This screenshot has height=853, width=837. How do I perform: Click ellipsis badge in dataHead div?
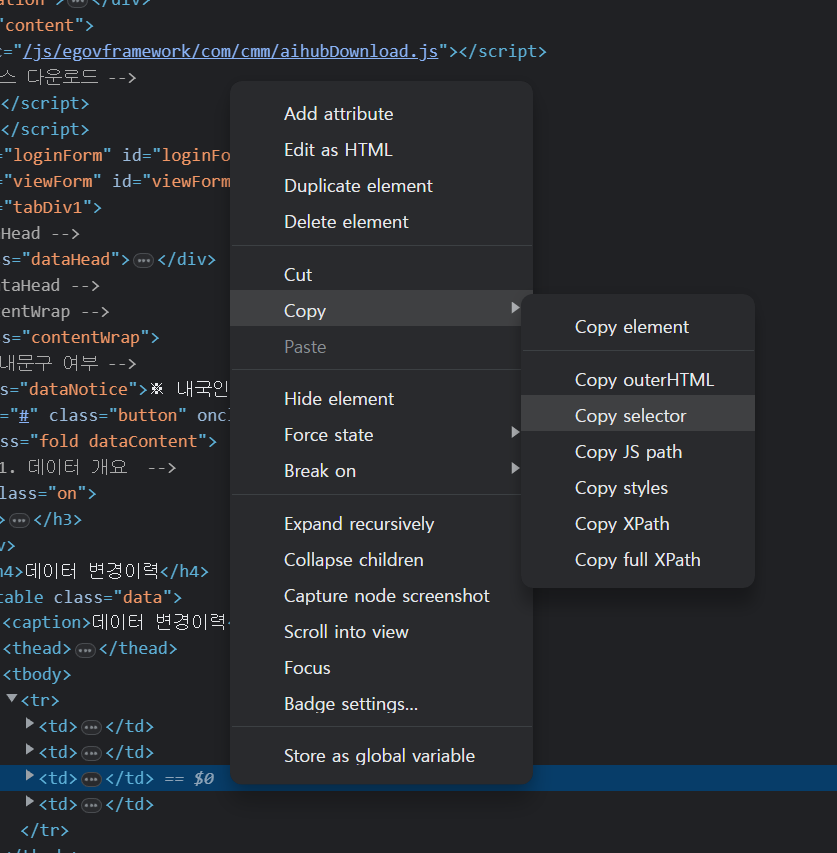[x=144, y=261]
